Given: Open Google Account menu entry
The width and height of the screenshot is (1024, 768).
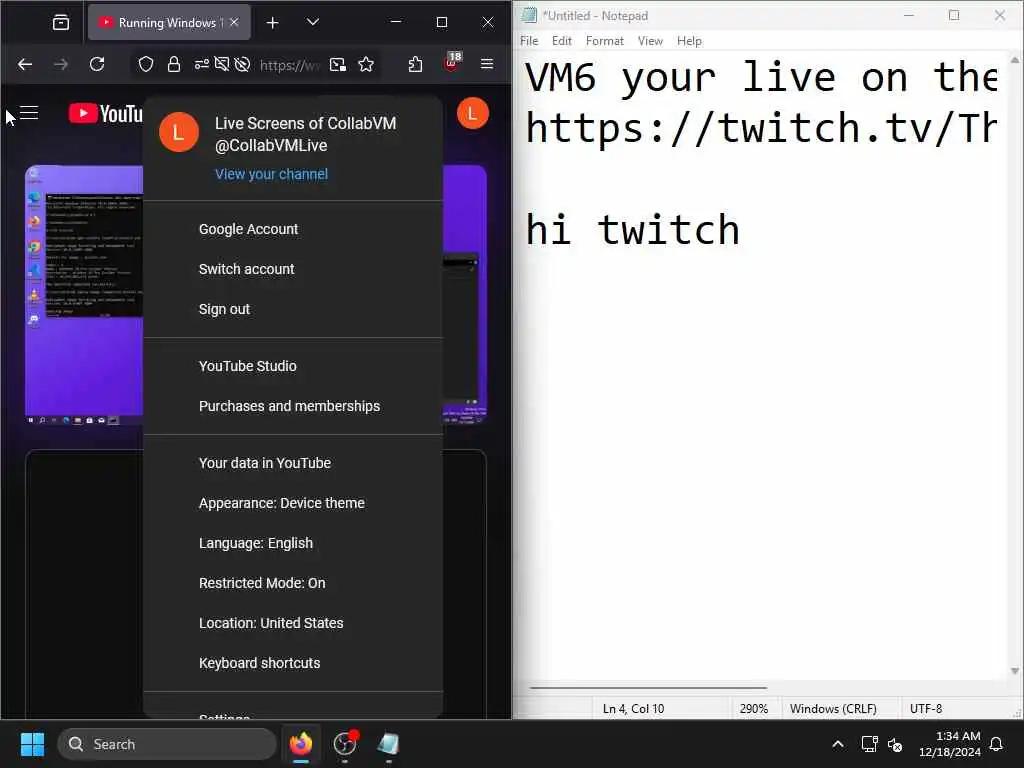Looking at the screenshot, I should (x=293, y=229).
